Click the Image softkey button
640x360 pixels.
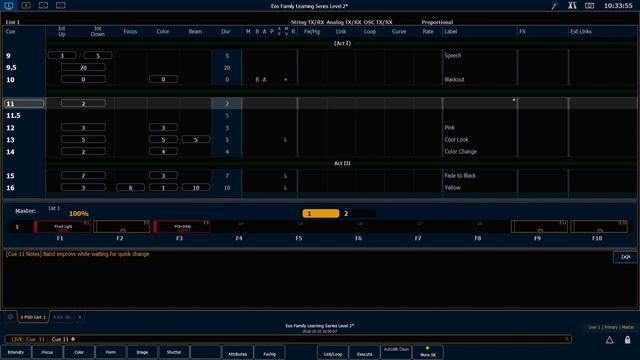[142, 352]
